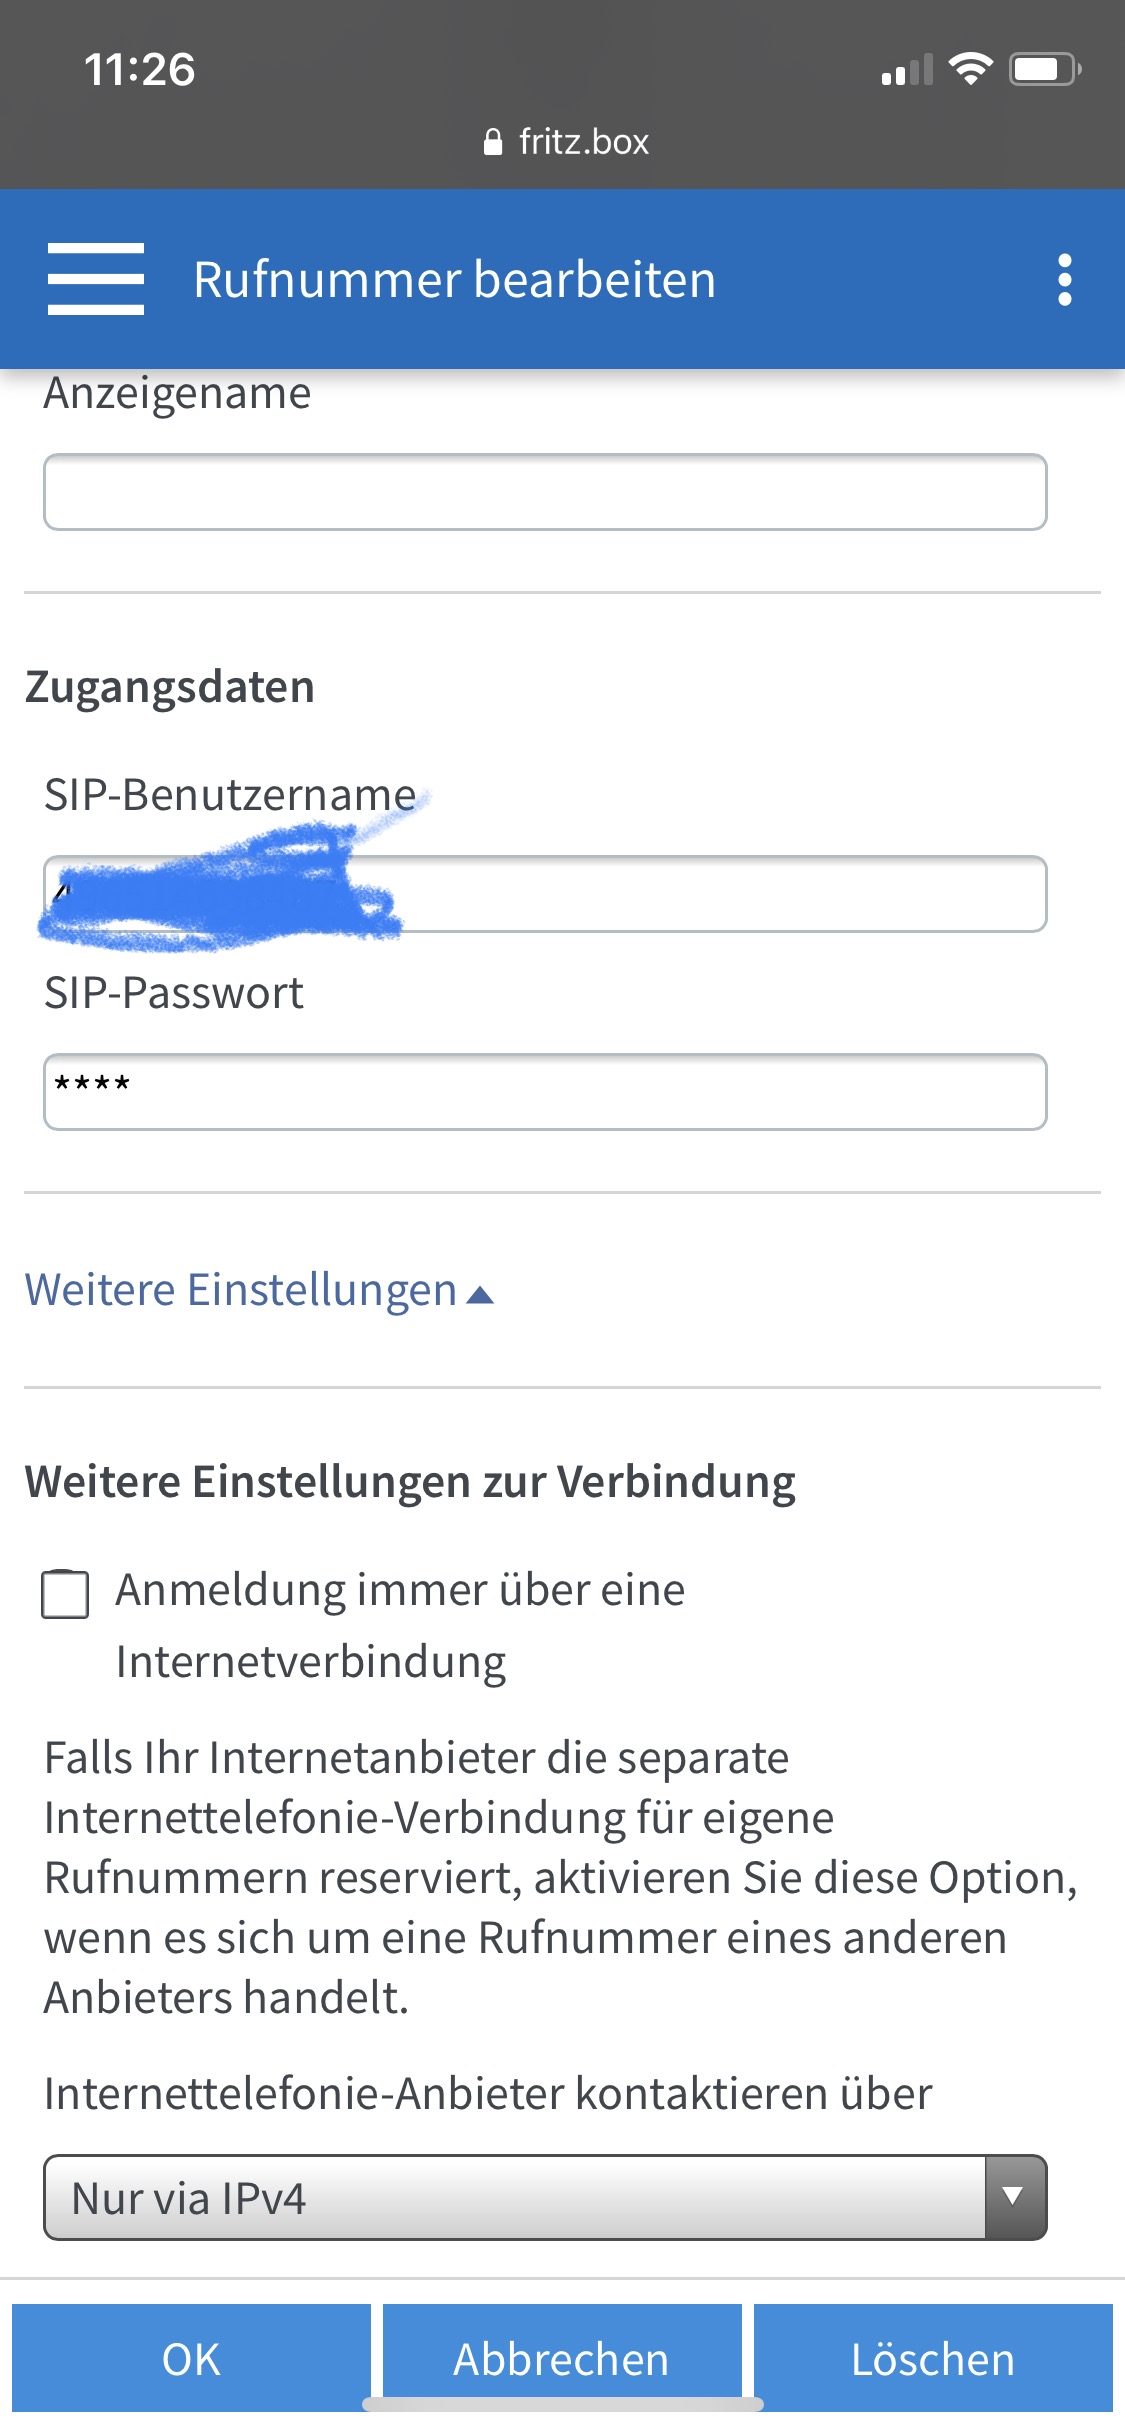Tap the Rufnummer bearbeiten page title
Screen dimensions: 1125x2436
455,279
